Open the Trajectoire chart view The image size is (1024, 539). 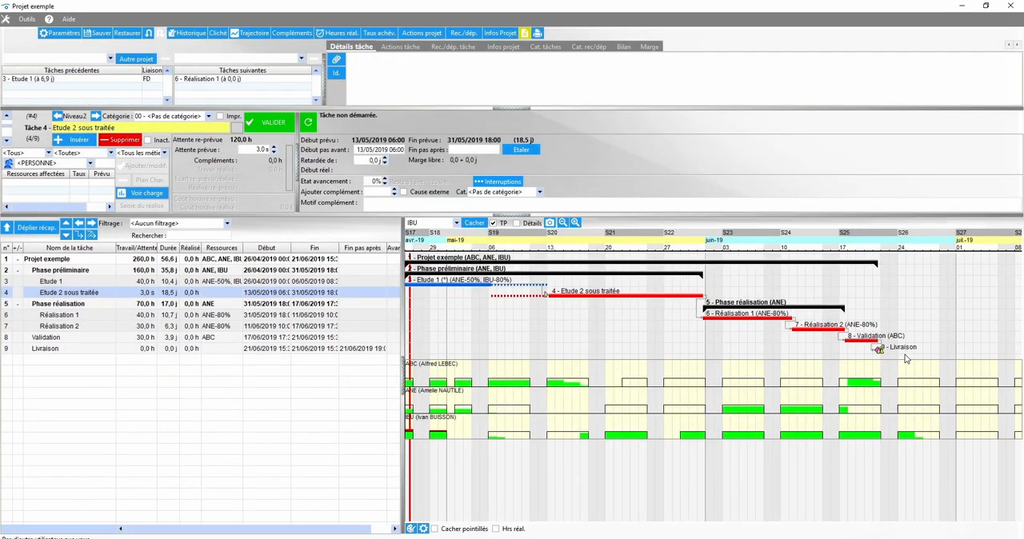249,33
